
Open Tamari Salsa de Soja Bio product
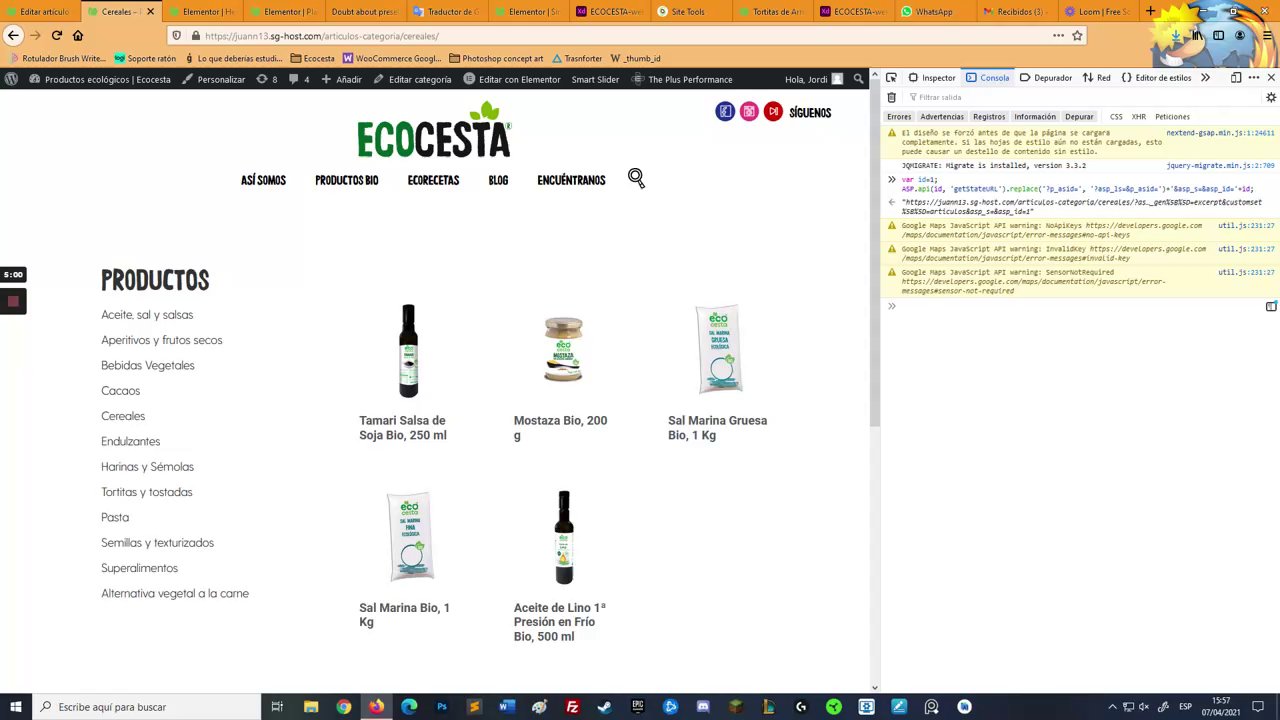click(x=403, y=428)
